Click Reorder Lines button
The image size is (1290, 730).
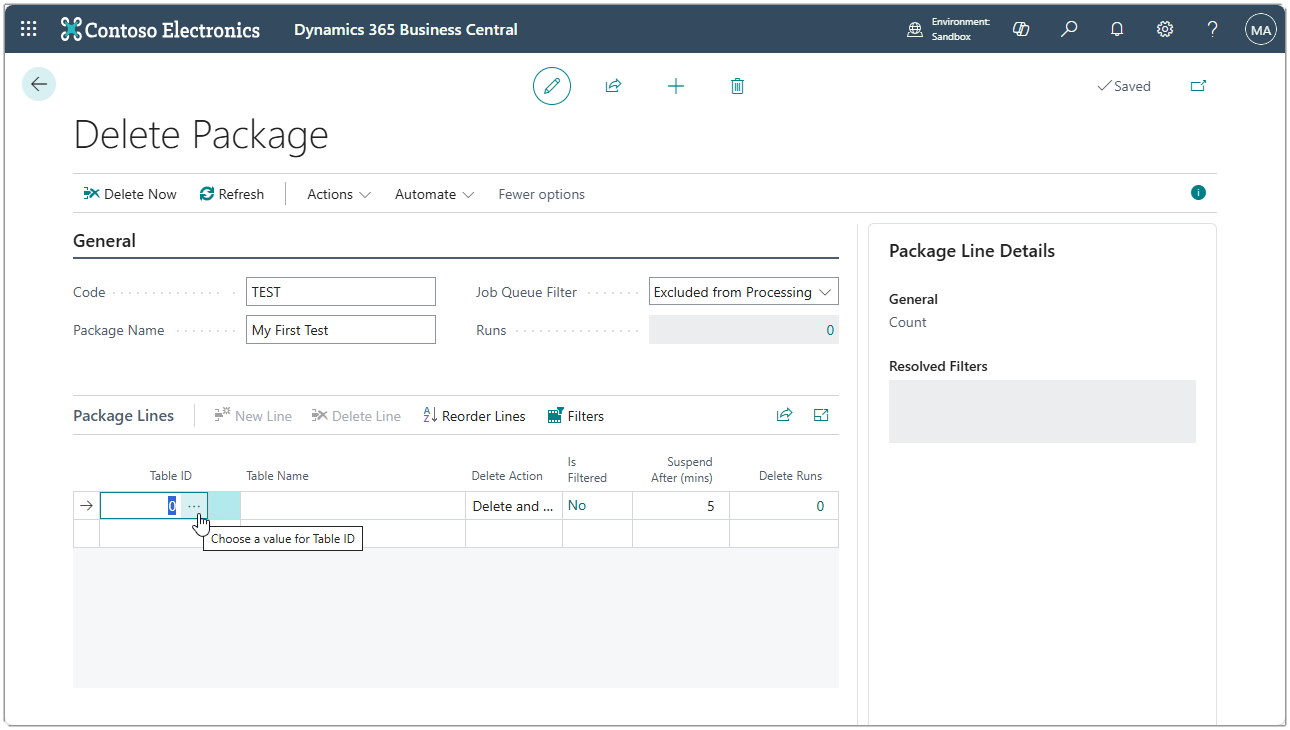click(474, 416)
